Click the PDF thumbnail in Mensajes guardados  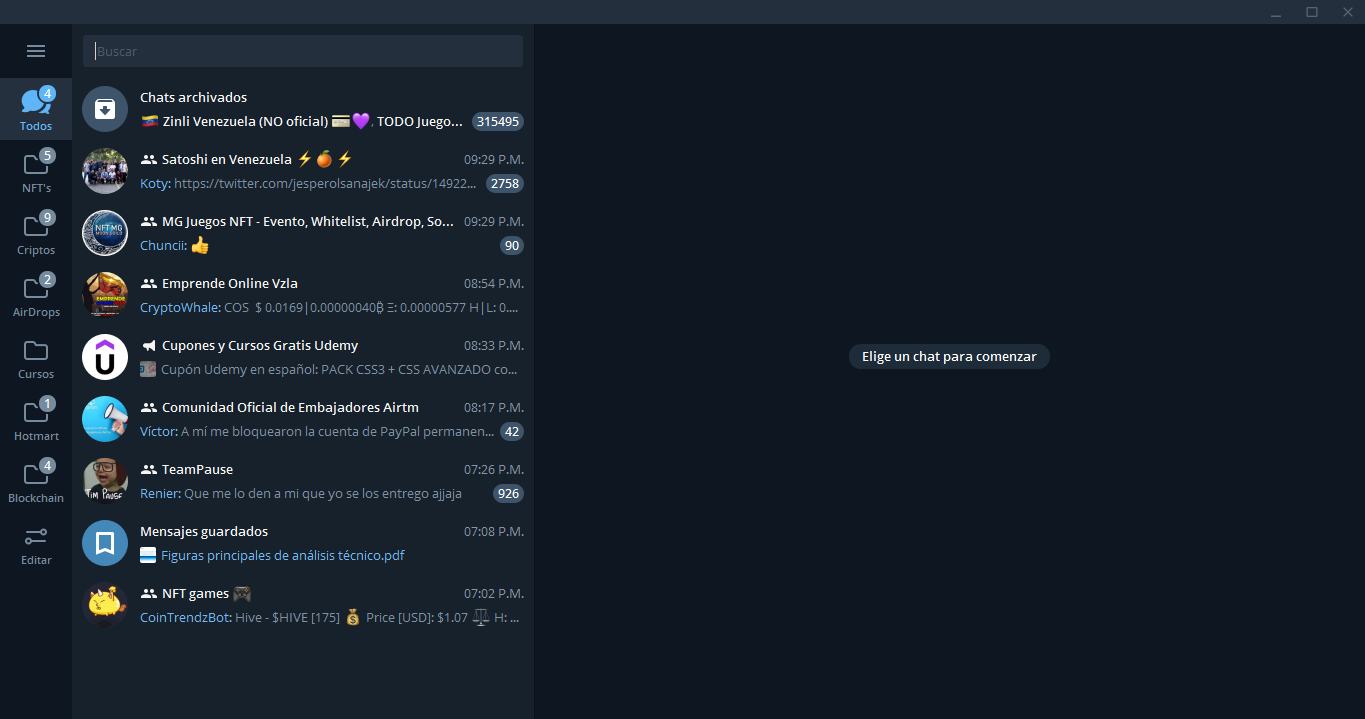(148, 555)
